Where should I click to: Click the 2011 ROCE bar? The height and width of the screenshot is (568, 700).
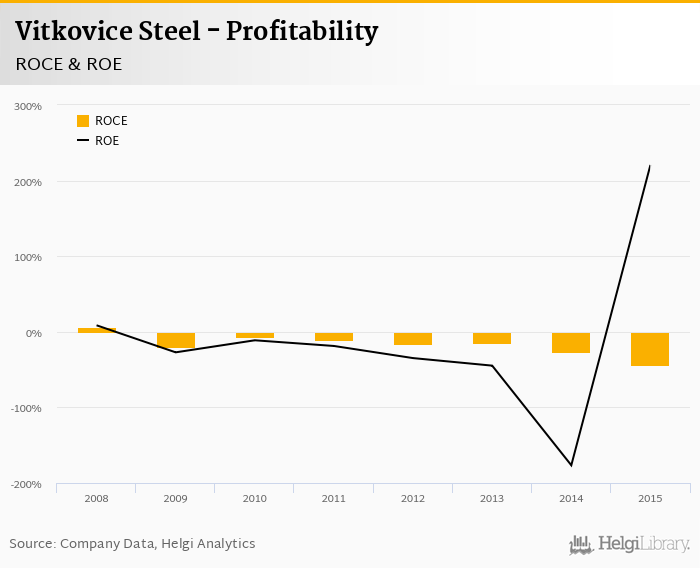pos(334,337)
